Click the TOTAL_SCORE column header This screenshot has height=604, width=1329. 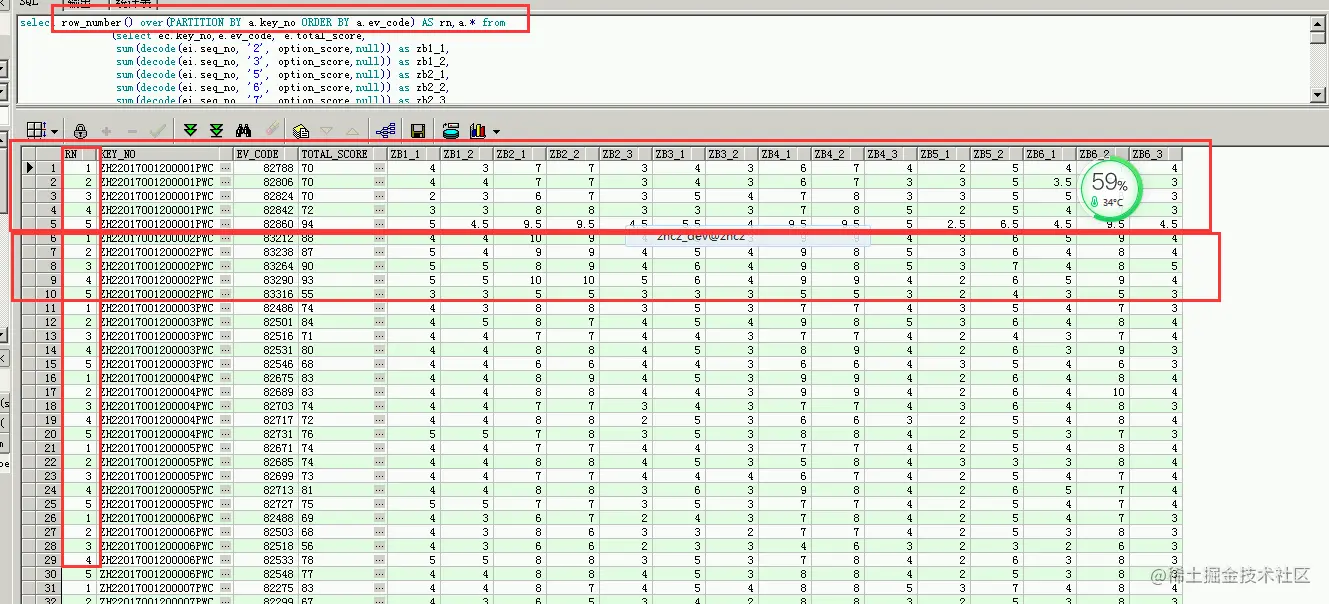click(x=342, y=154)
